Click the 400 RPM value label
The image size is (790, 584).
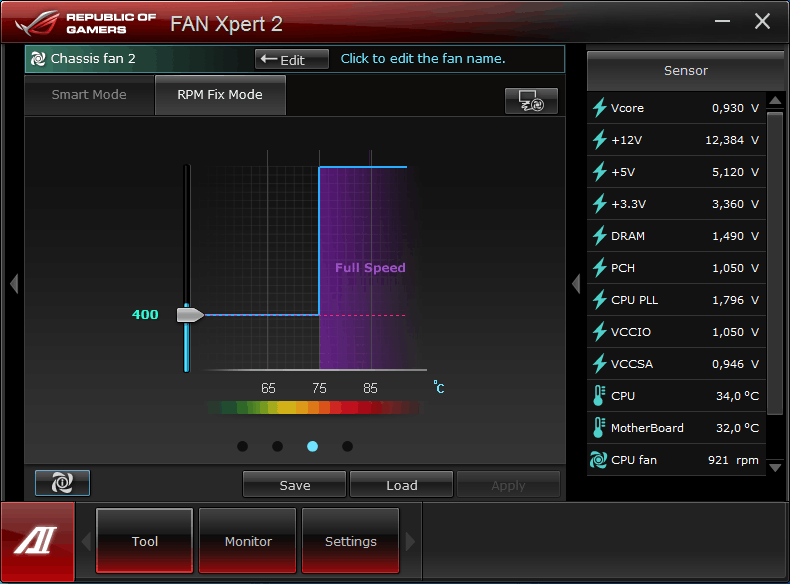pyautogui.click(x=145, y=314)
